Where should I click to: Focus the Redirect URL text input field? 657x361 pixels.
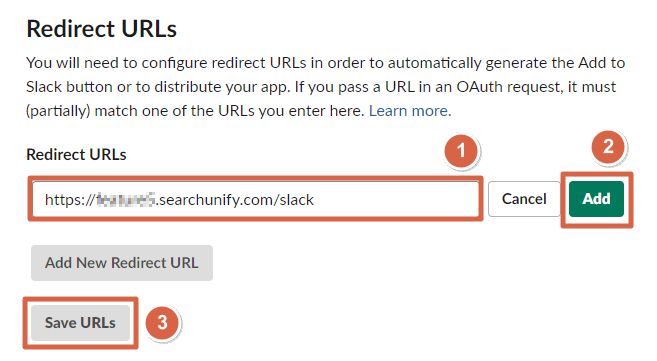(x=256, y=199)
